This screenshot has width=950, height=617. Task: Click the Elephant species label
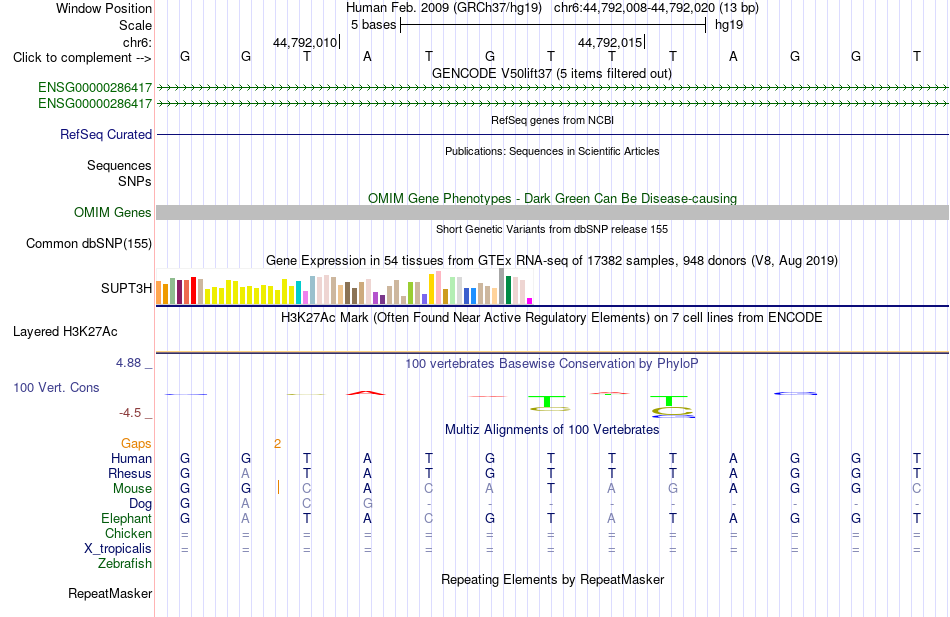point(127,519)
